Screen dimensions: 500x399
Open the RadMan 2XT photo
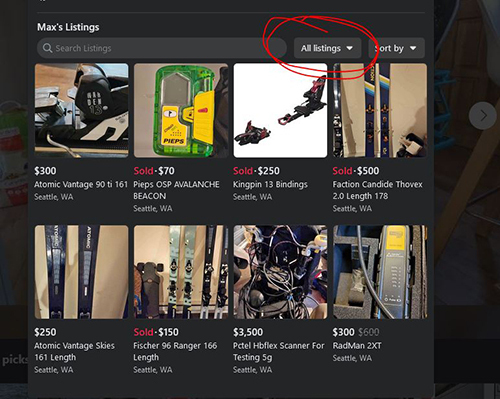pos(380,272)
